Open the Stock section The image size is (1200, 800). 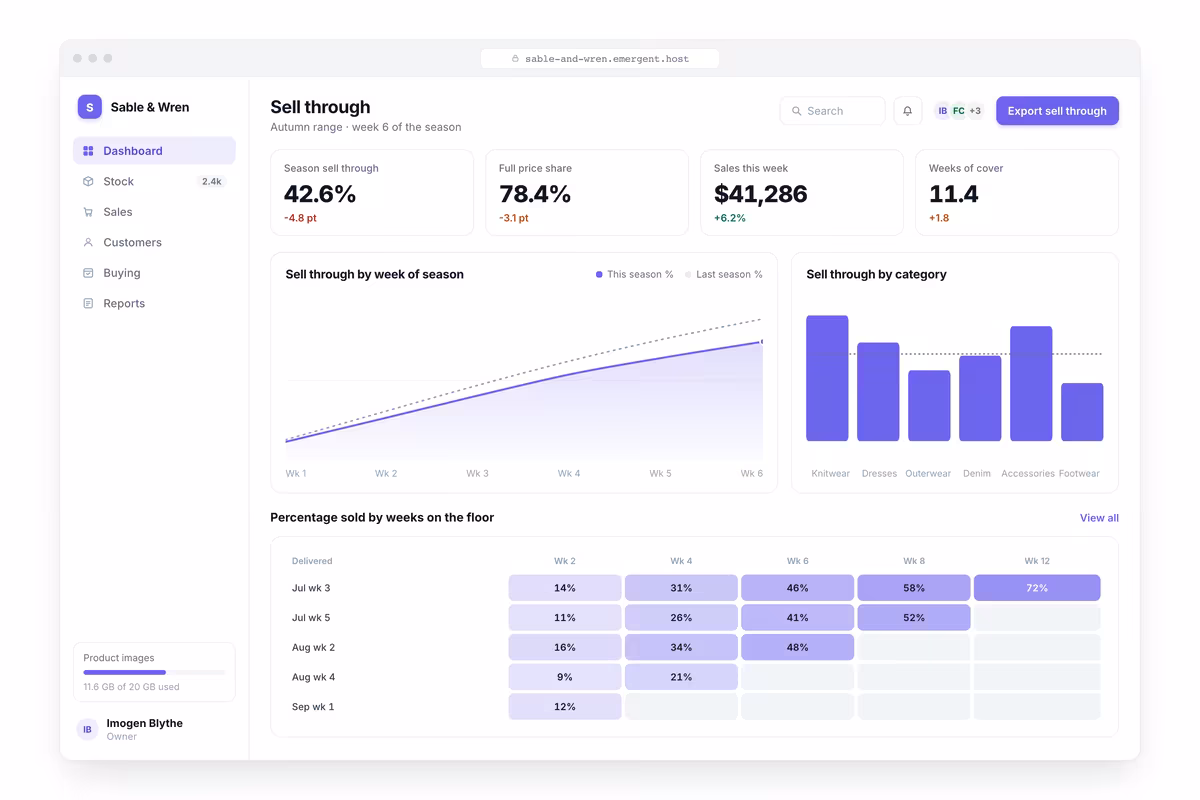point(154,181)
